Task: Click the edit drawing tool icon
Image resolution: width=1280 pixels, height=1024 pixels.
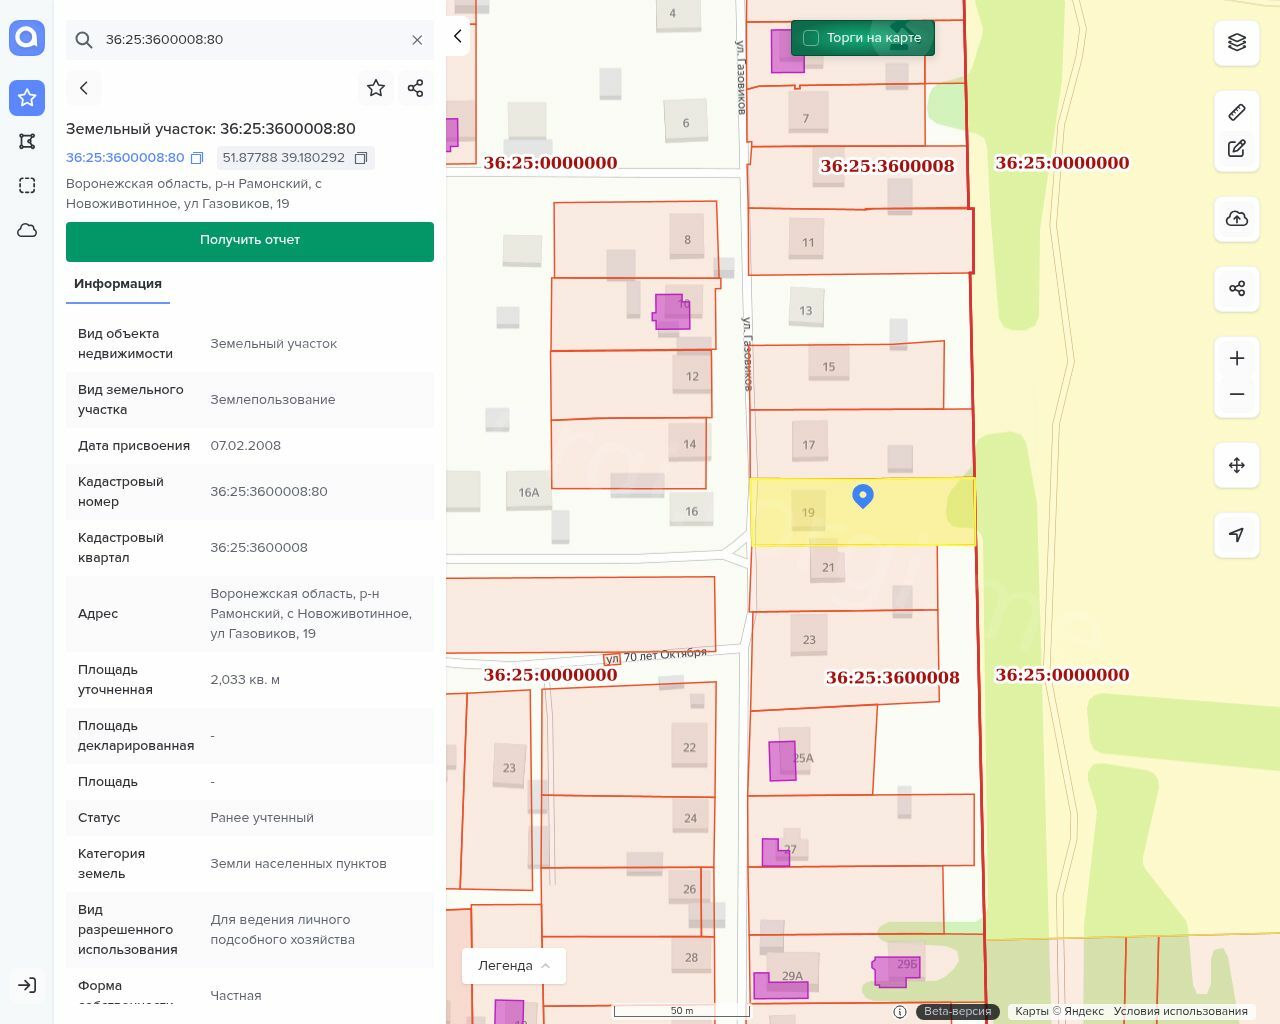Action: click(1237, 148)
